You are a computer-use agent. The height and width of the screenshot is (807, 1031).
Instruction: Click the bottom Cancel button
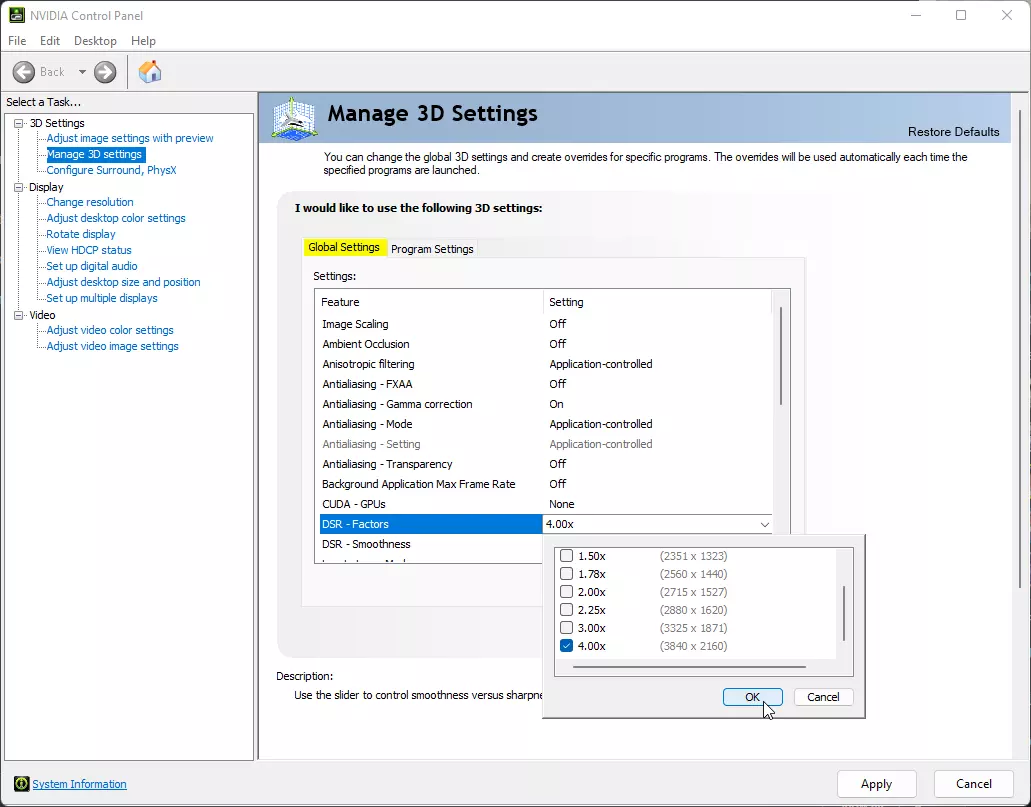974,784
